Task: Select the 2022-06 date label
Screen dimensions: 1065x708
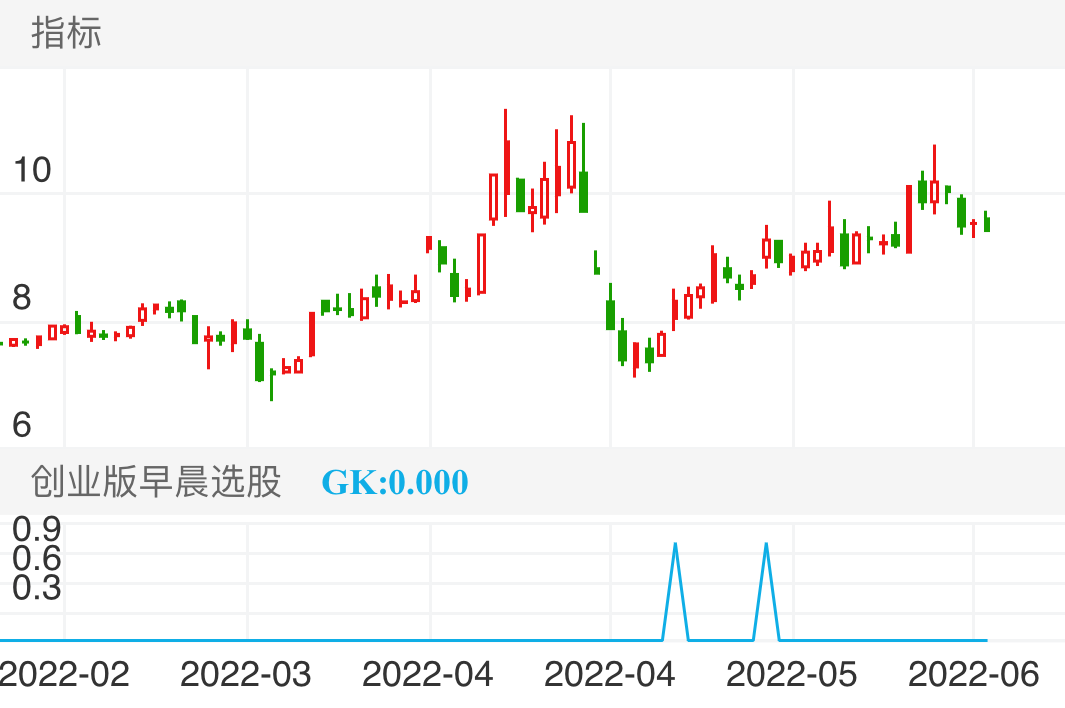Action: pos(974,674)
